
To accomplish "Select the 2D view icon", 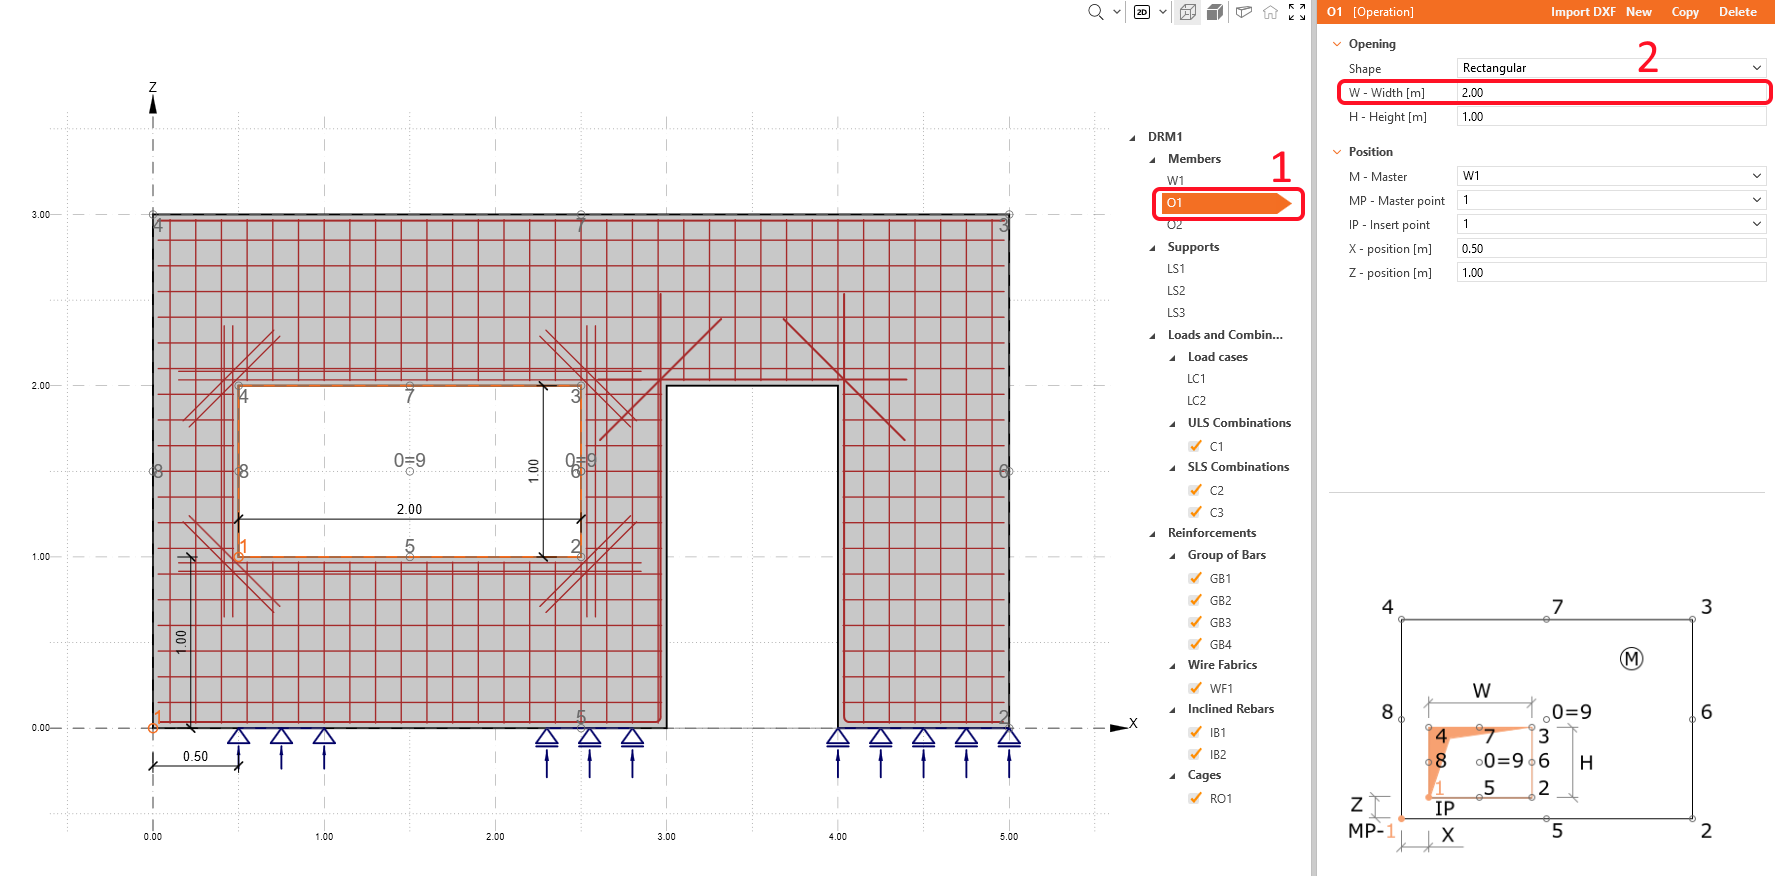I will click(1142, 12).
